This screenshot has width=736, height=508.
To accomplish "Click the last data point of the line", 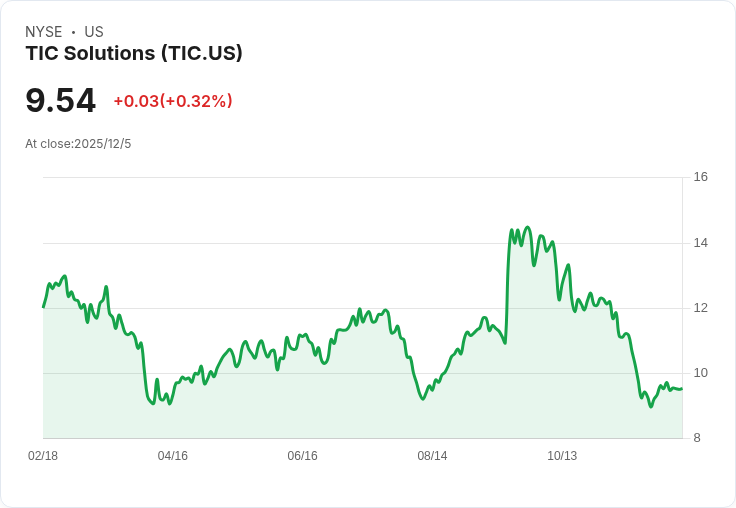I will [x=681, y=389].
